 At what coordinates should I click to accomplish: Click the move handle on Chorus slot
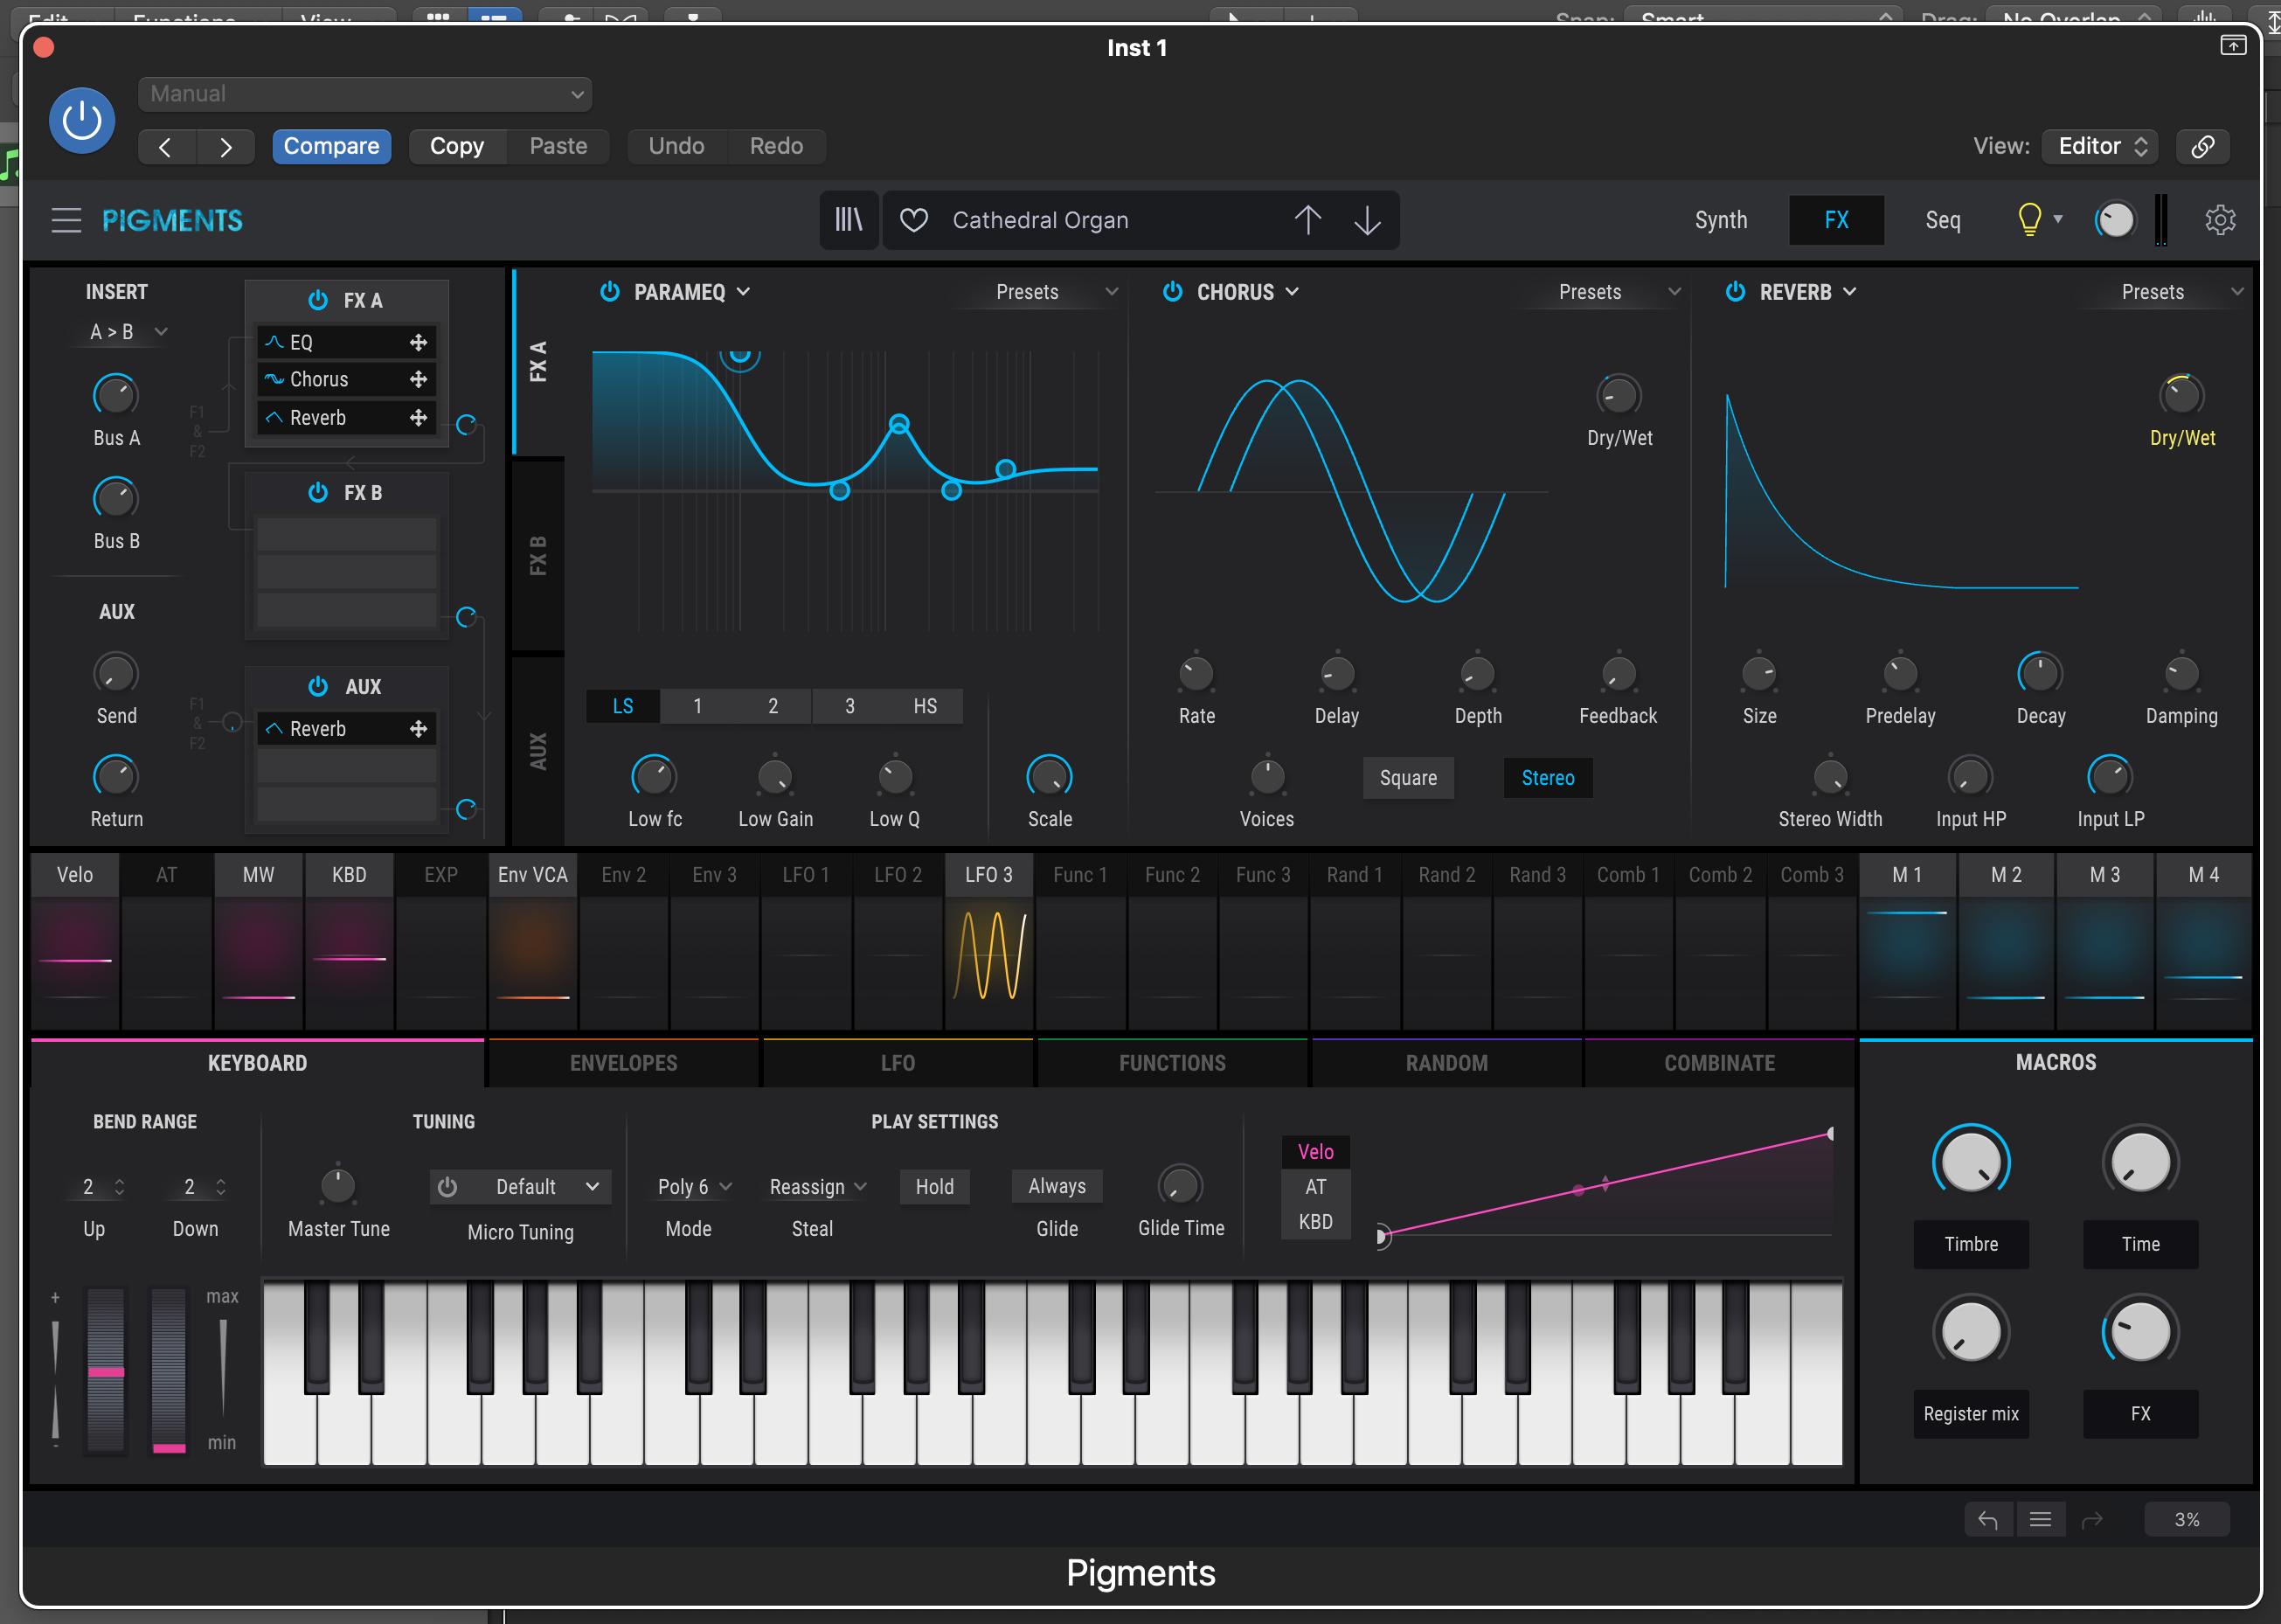[x=418, y=380]
